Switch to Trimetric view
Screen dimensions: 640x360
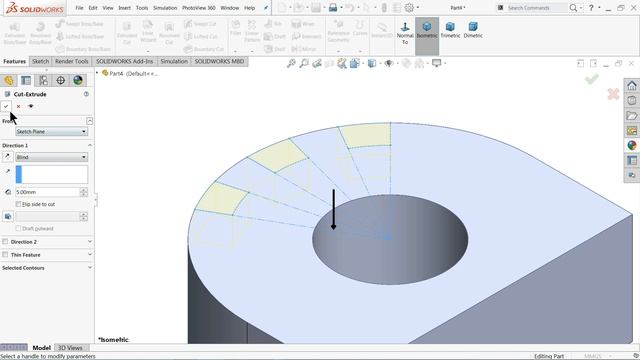click(450, 30)
